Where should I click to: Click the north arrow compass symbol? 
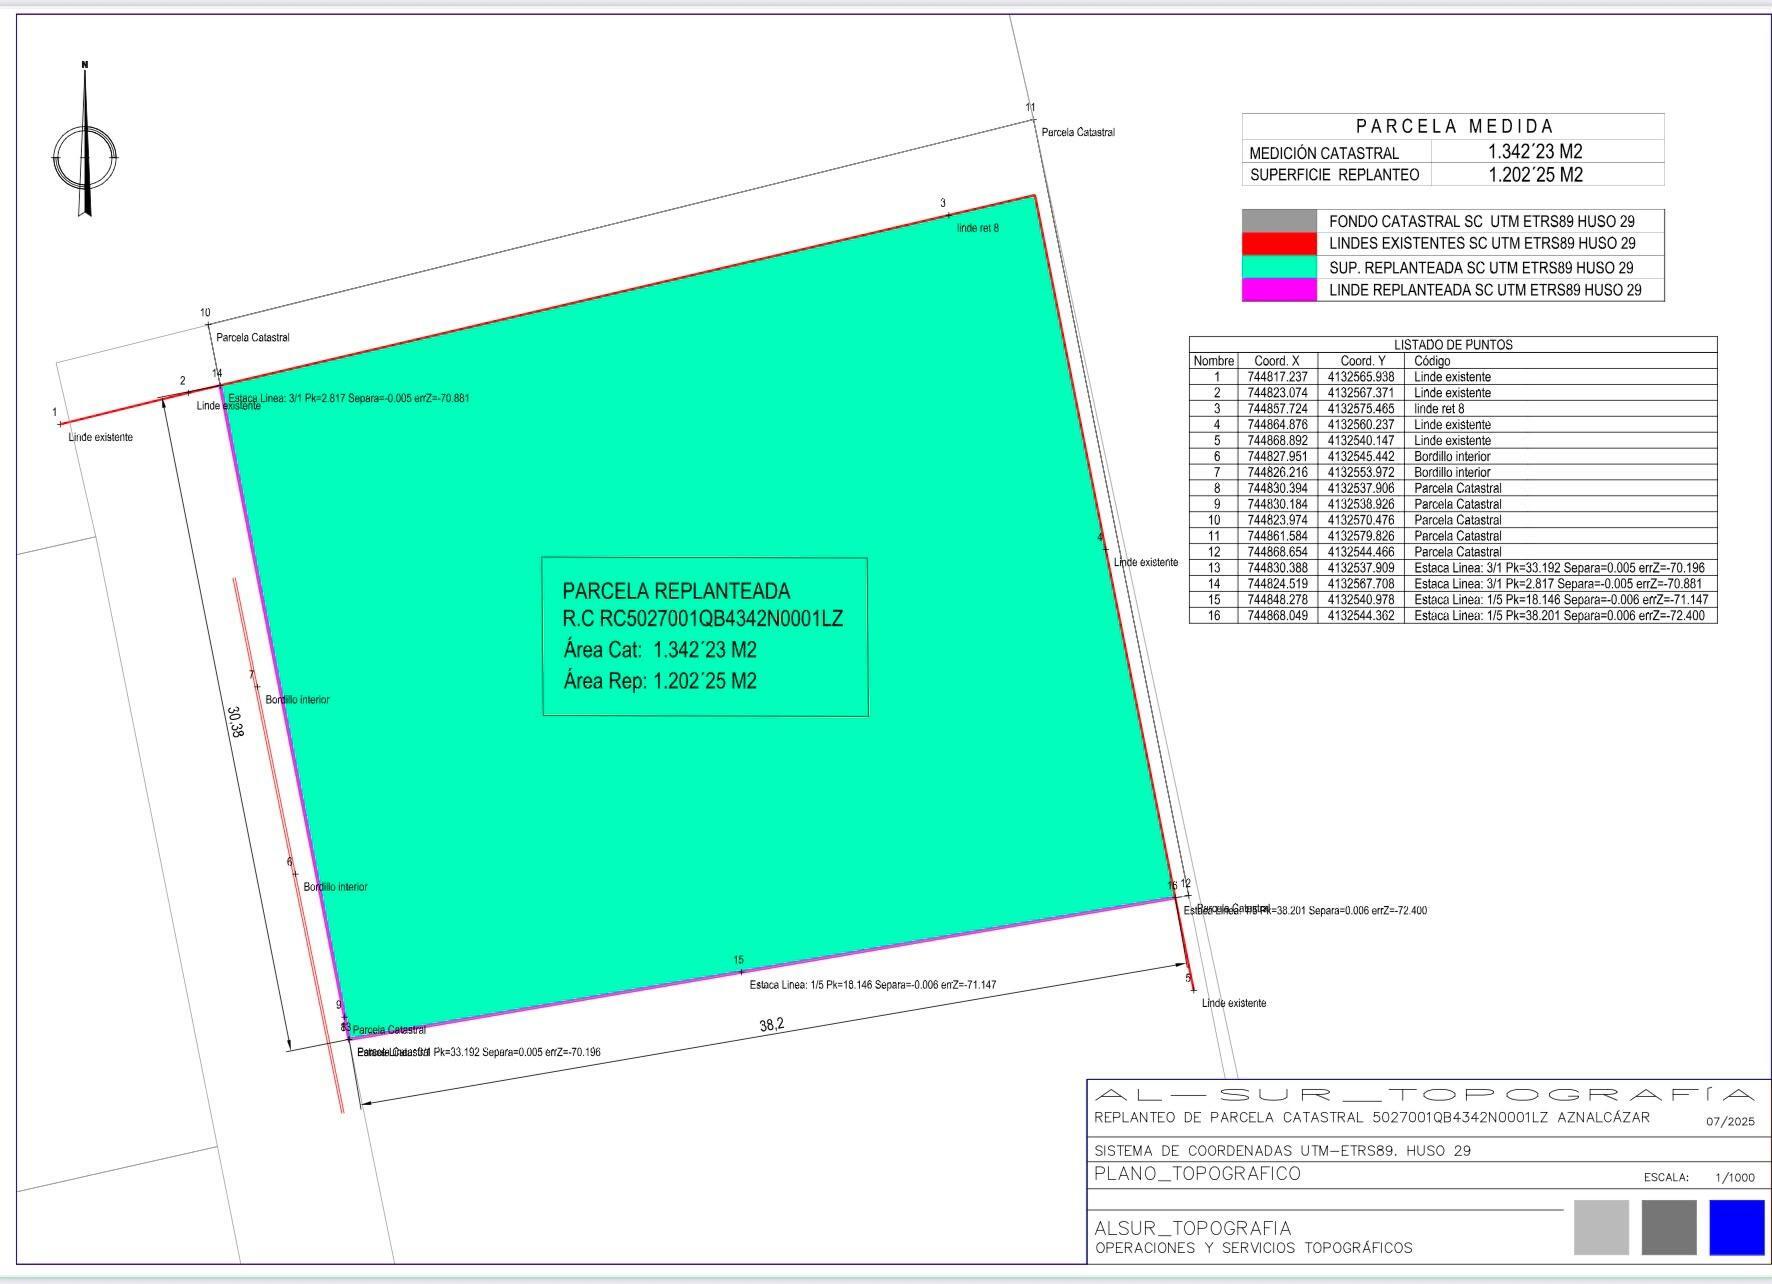pos(85,140)
